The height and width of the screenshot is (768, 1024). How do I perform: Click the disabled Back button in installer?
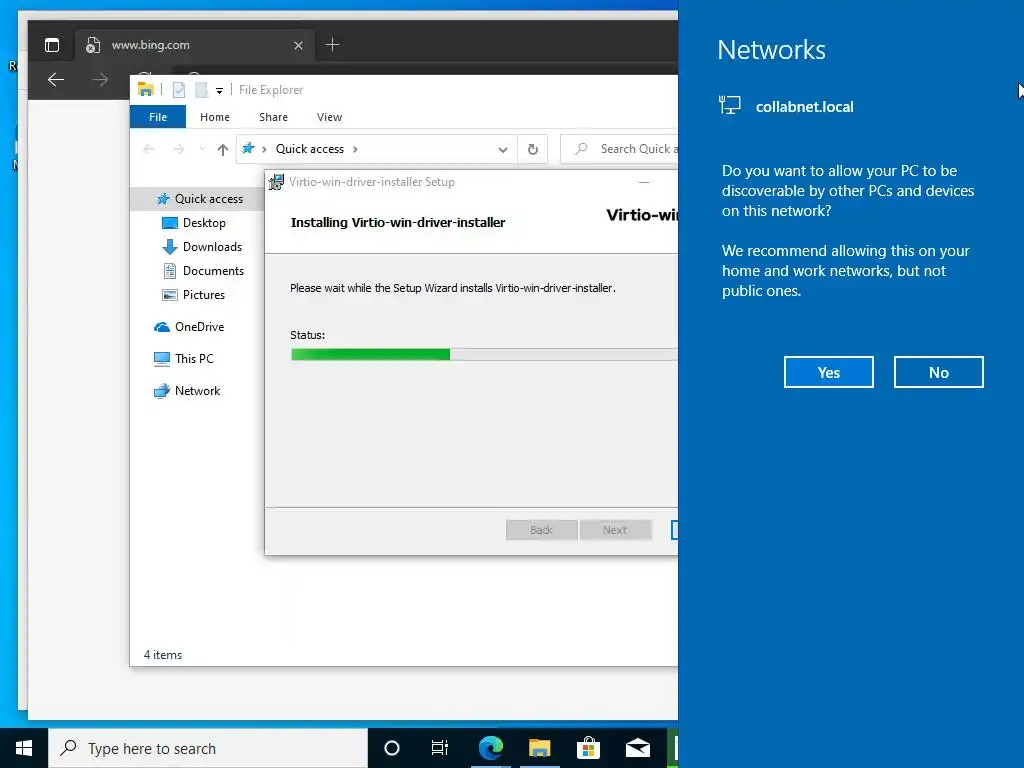click(x=541, y=530)
